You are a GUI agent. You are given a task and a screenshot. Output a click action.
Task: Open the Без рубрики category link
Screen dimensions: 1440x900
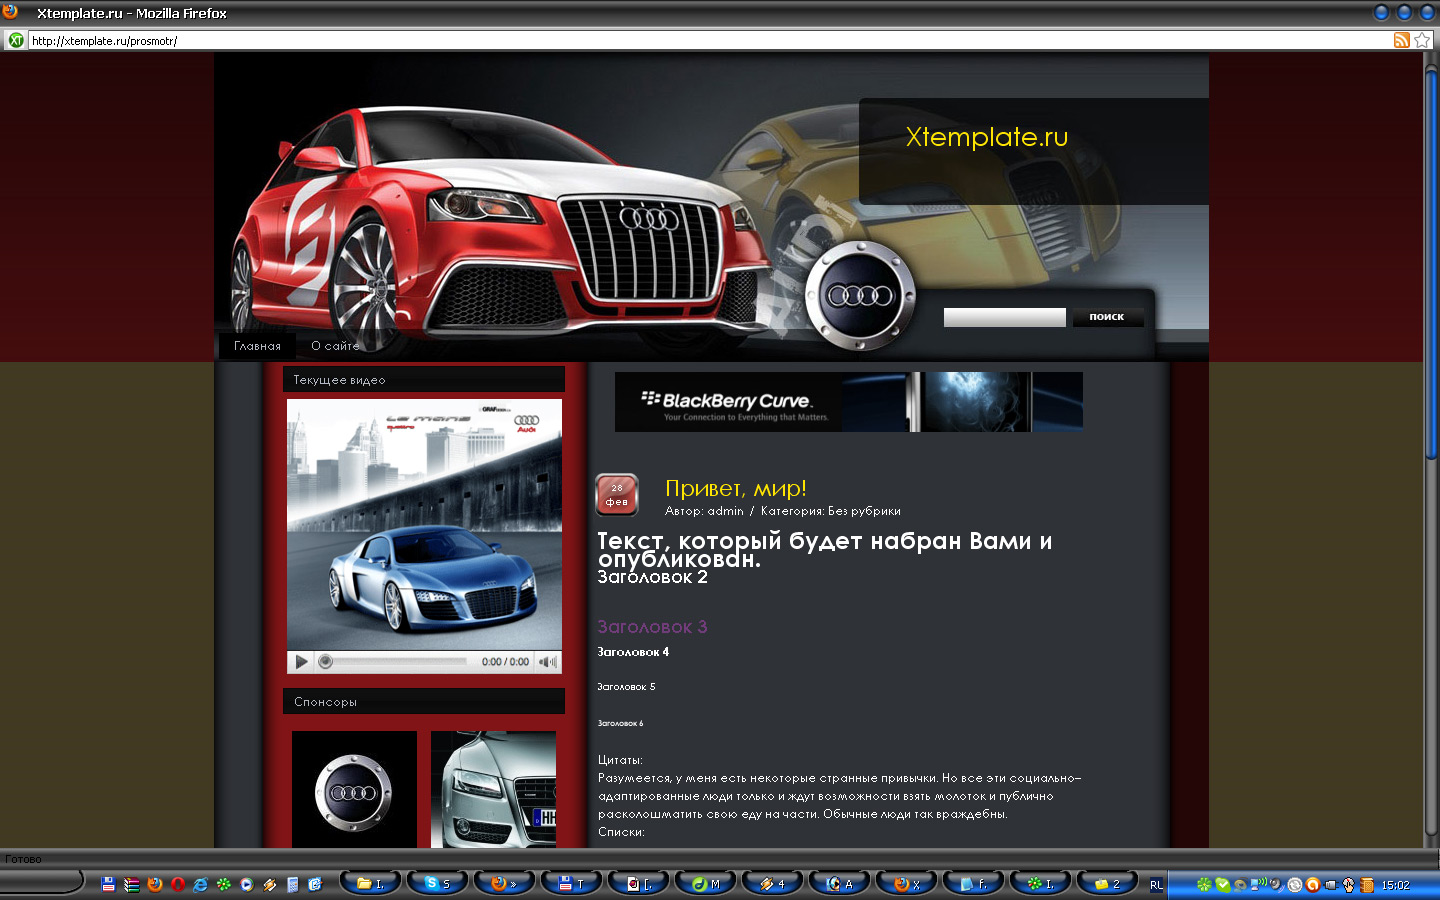(x=864, y=511)
